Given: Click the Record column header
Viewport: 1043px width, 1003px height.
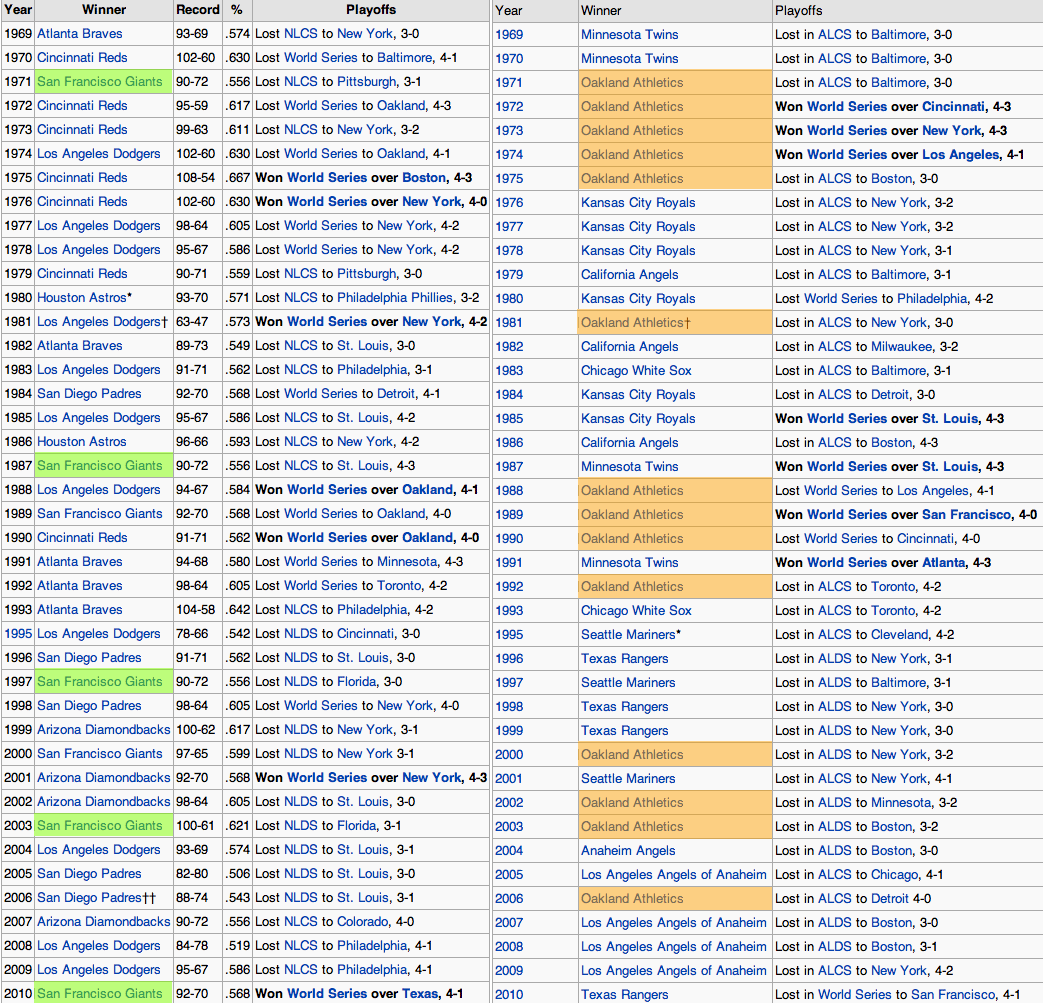Looking at the screenshot, I should coord(198,10).
